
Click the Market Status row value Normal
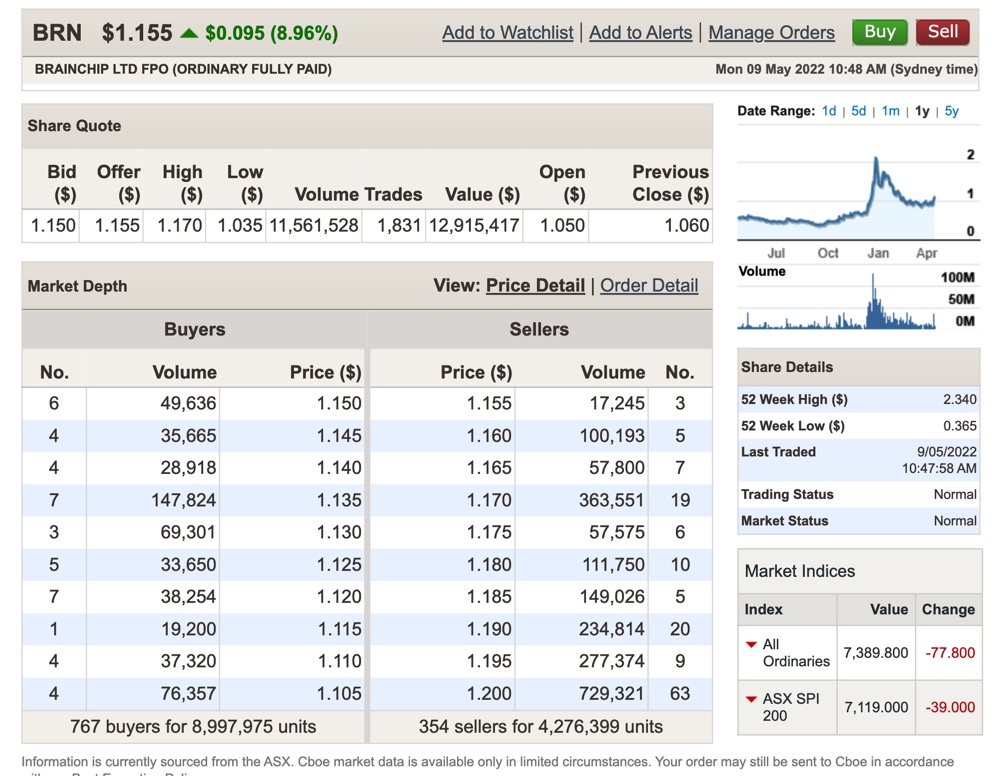click(x=955, y=521)
